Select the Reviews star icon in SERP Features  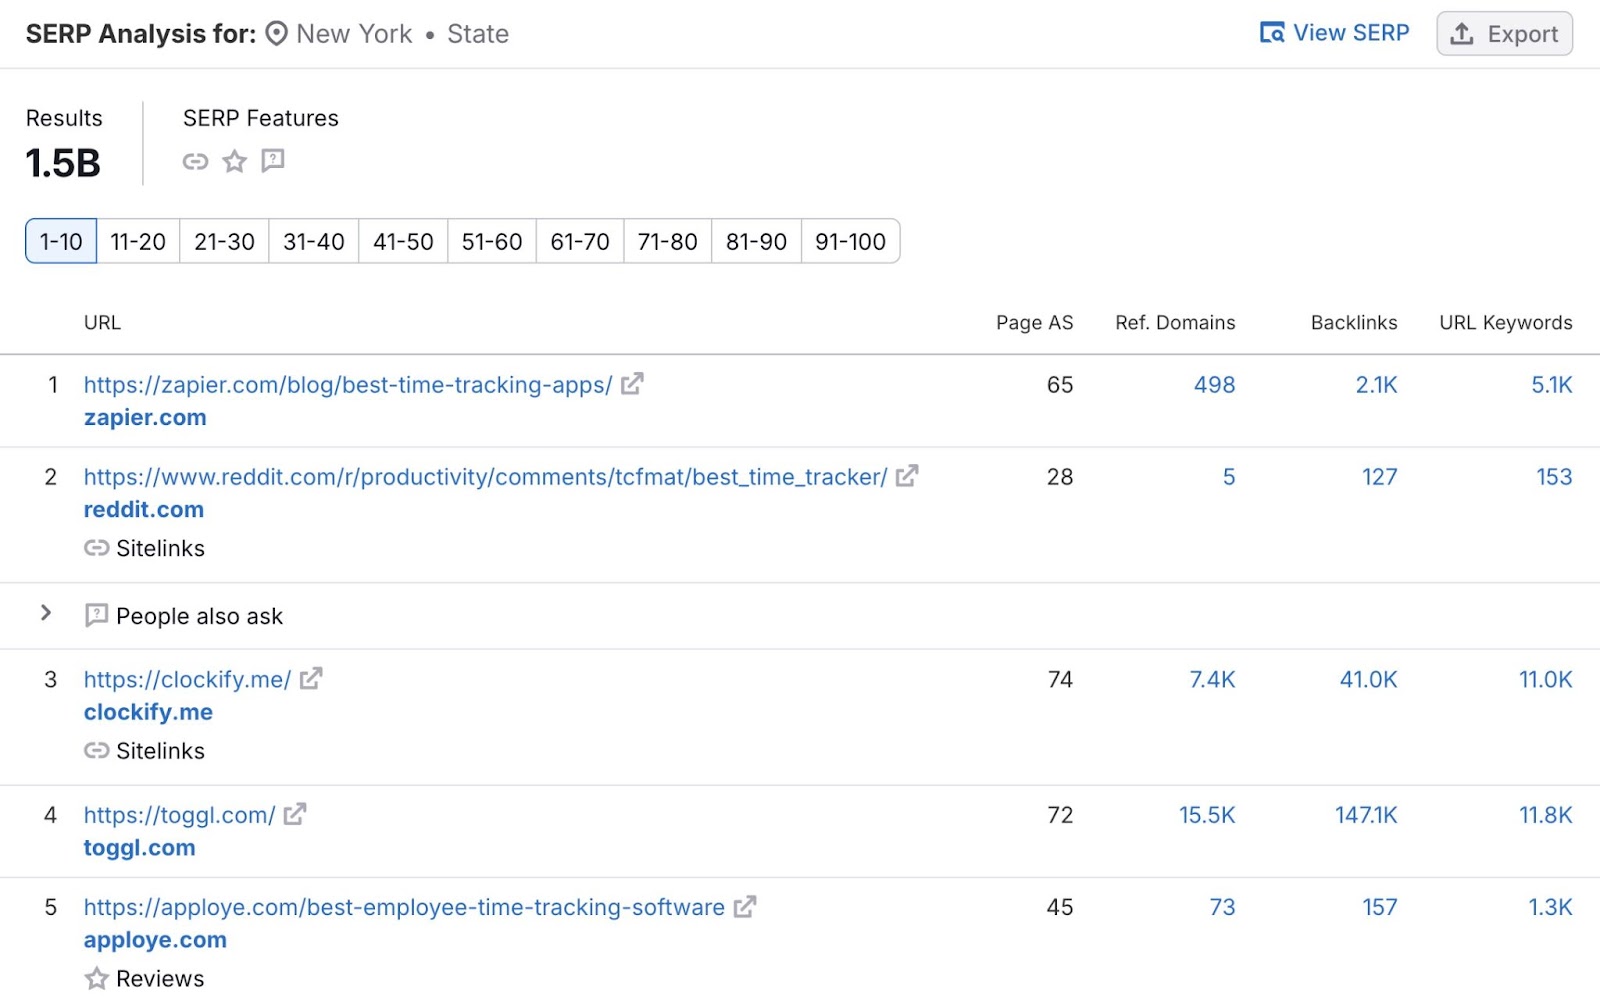click(234, 161)
